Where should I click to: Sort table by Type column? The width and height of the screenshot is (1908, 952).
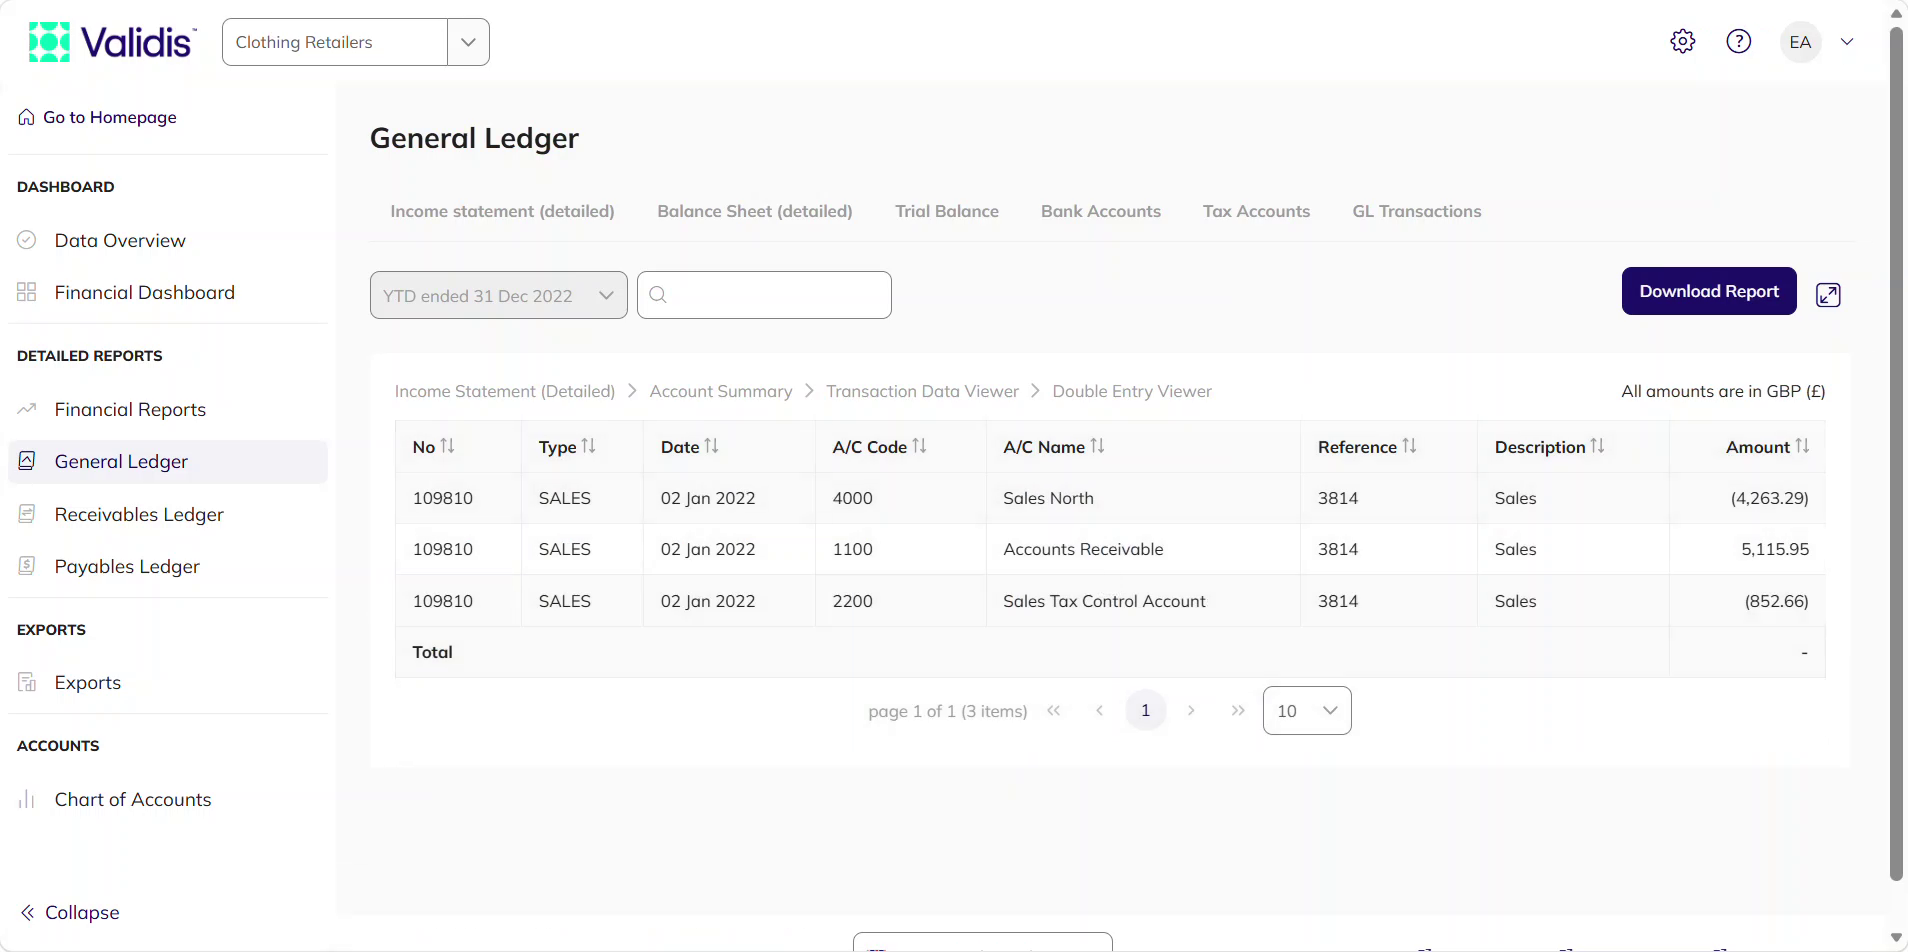coord(588,446)
